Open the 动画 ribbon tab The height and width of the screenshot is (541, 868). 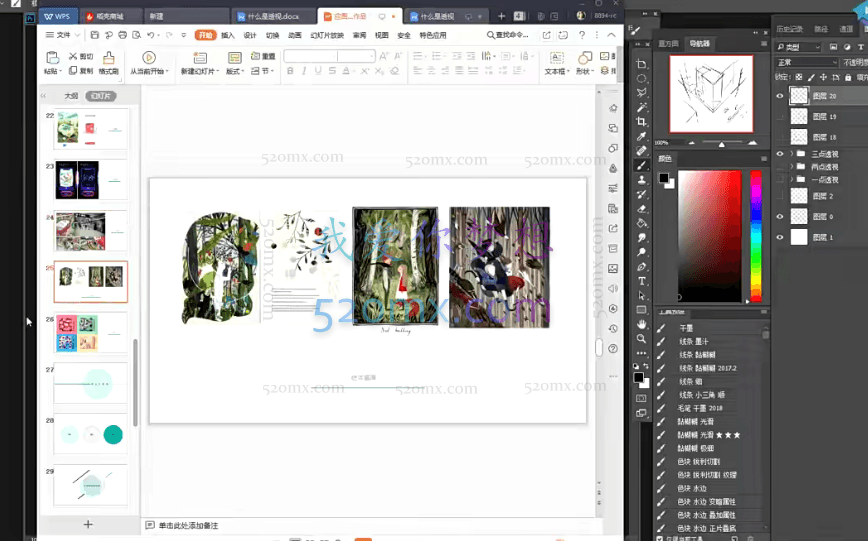[294, 35]
